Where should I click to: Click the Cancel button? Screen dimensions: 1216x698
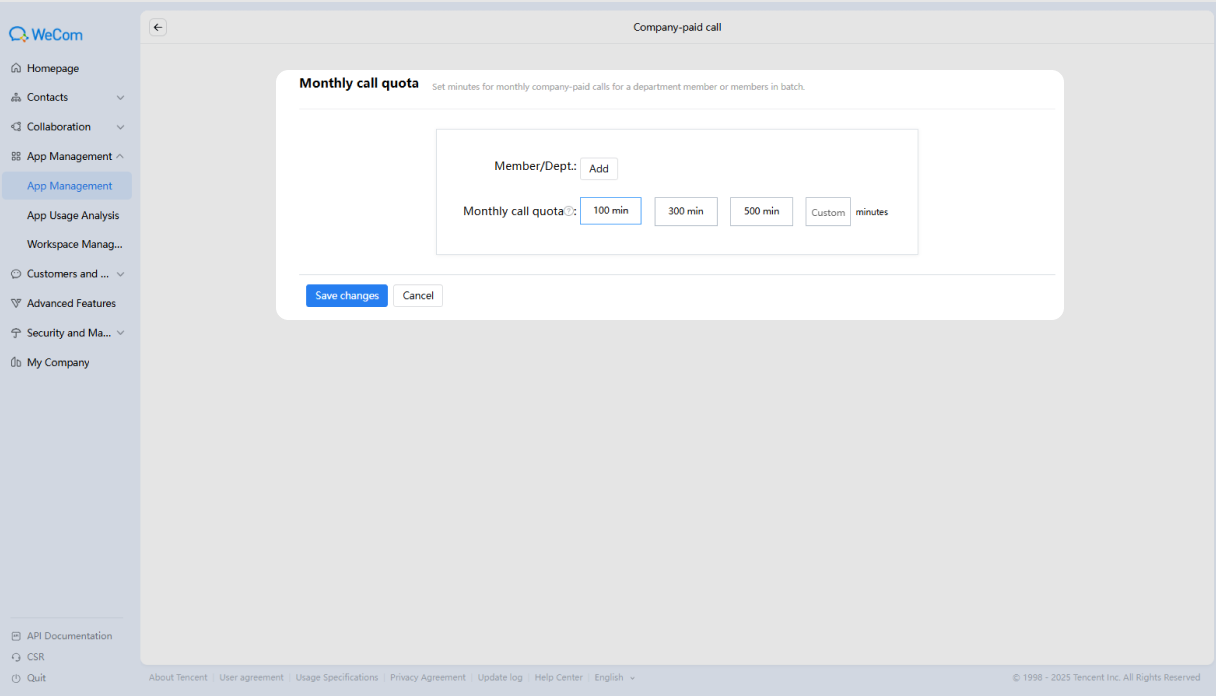point(418,296)
